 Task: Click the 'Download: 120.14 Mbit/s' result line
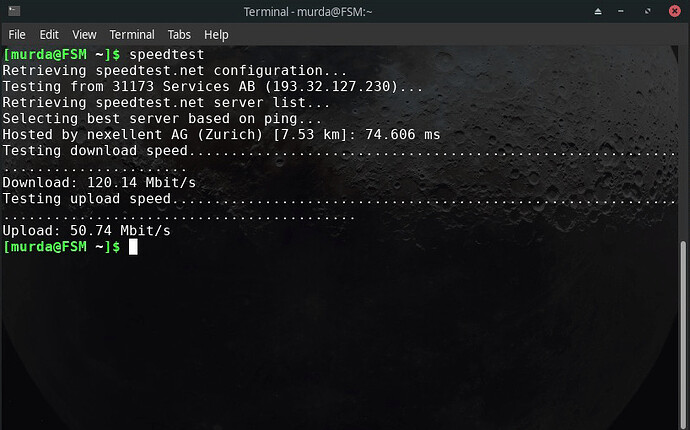(x=87, y=182)
